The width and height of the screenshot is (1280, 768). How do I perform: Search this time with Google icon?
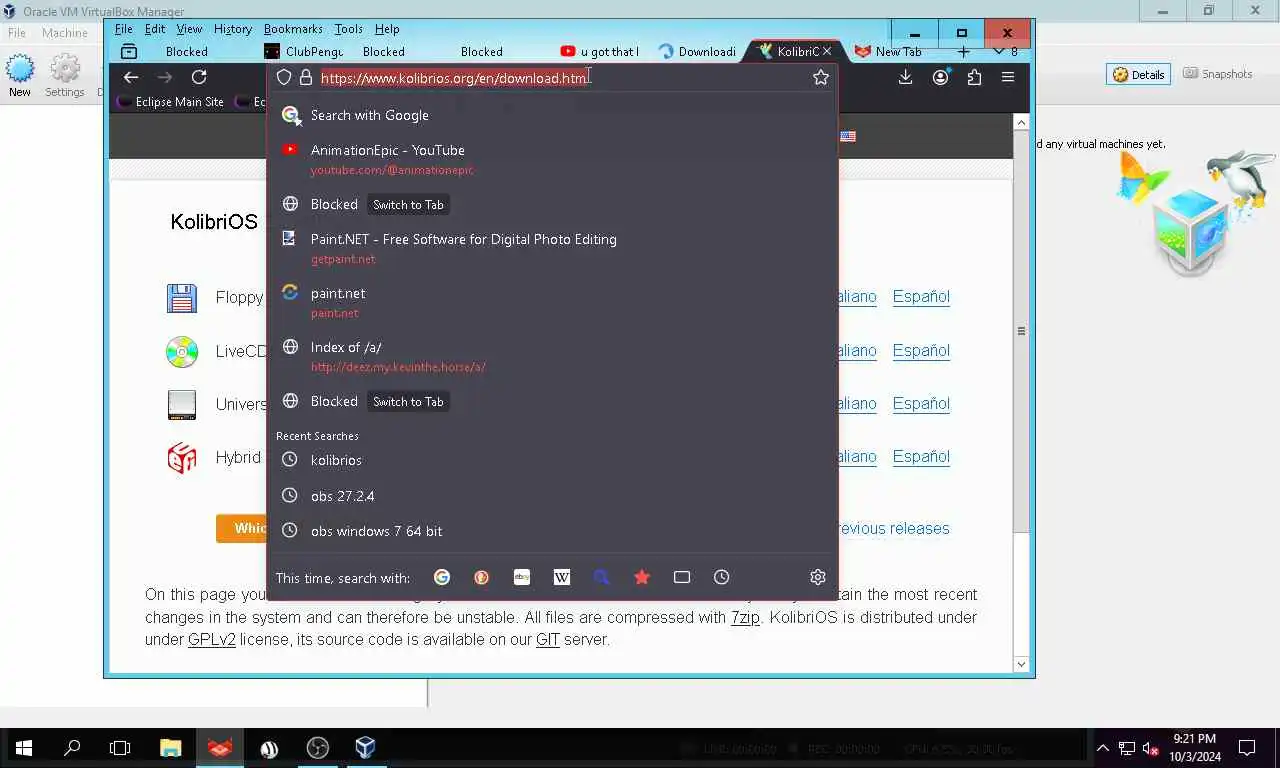coord(442,577)
